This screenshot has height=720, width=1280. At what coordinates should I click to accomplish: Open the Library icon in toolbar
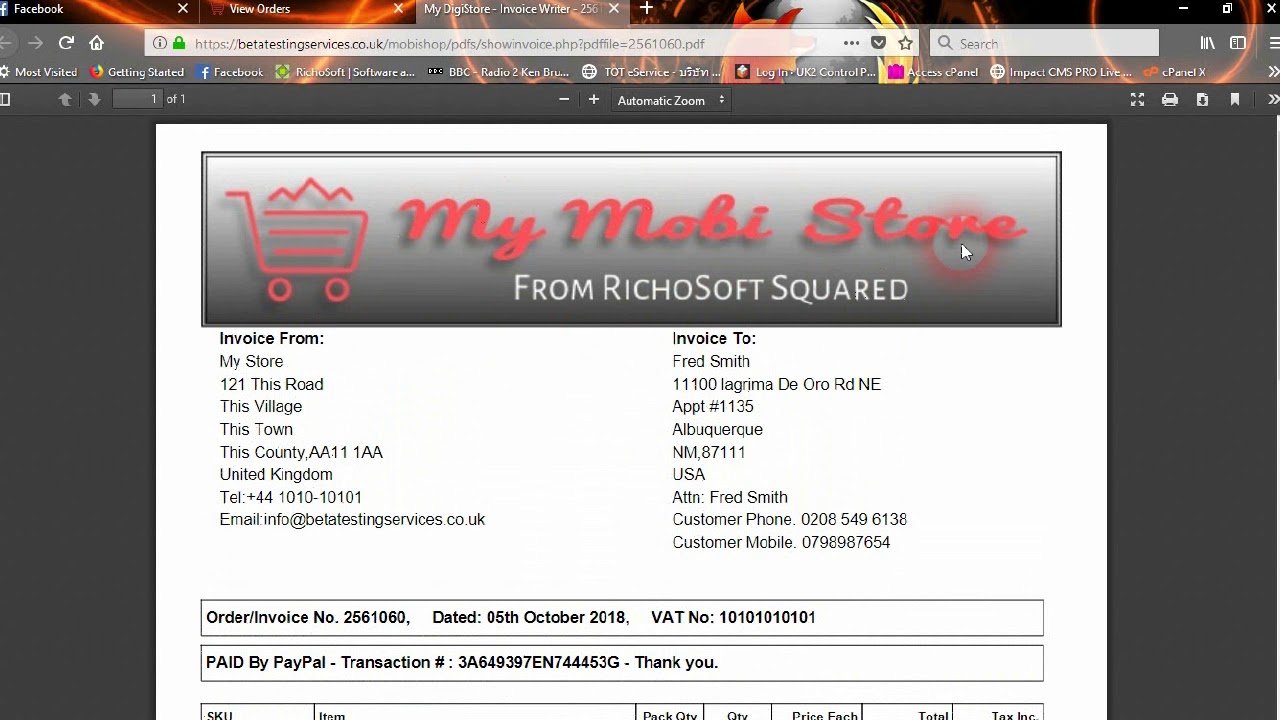(x=1208, y=43)
